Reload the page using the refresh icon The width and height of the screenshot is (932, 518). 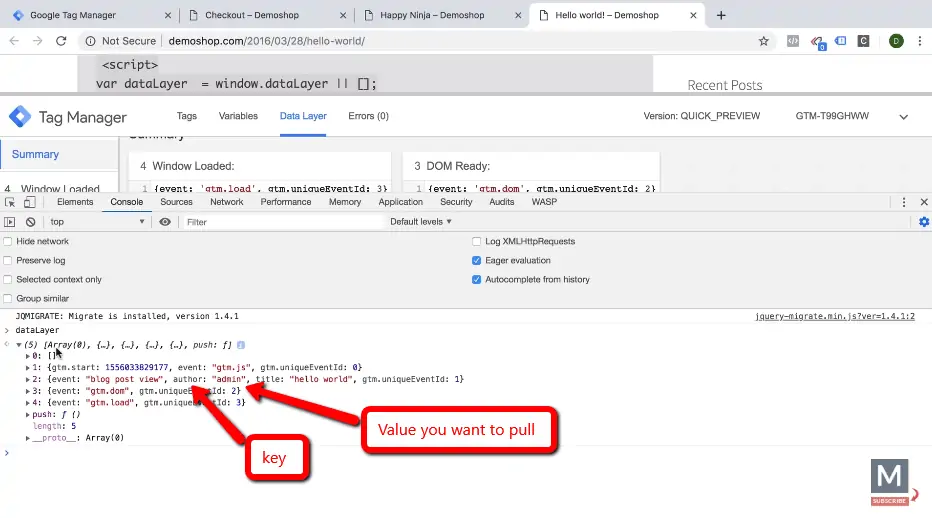click(61, 41)
